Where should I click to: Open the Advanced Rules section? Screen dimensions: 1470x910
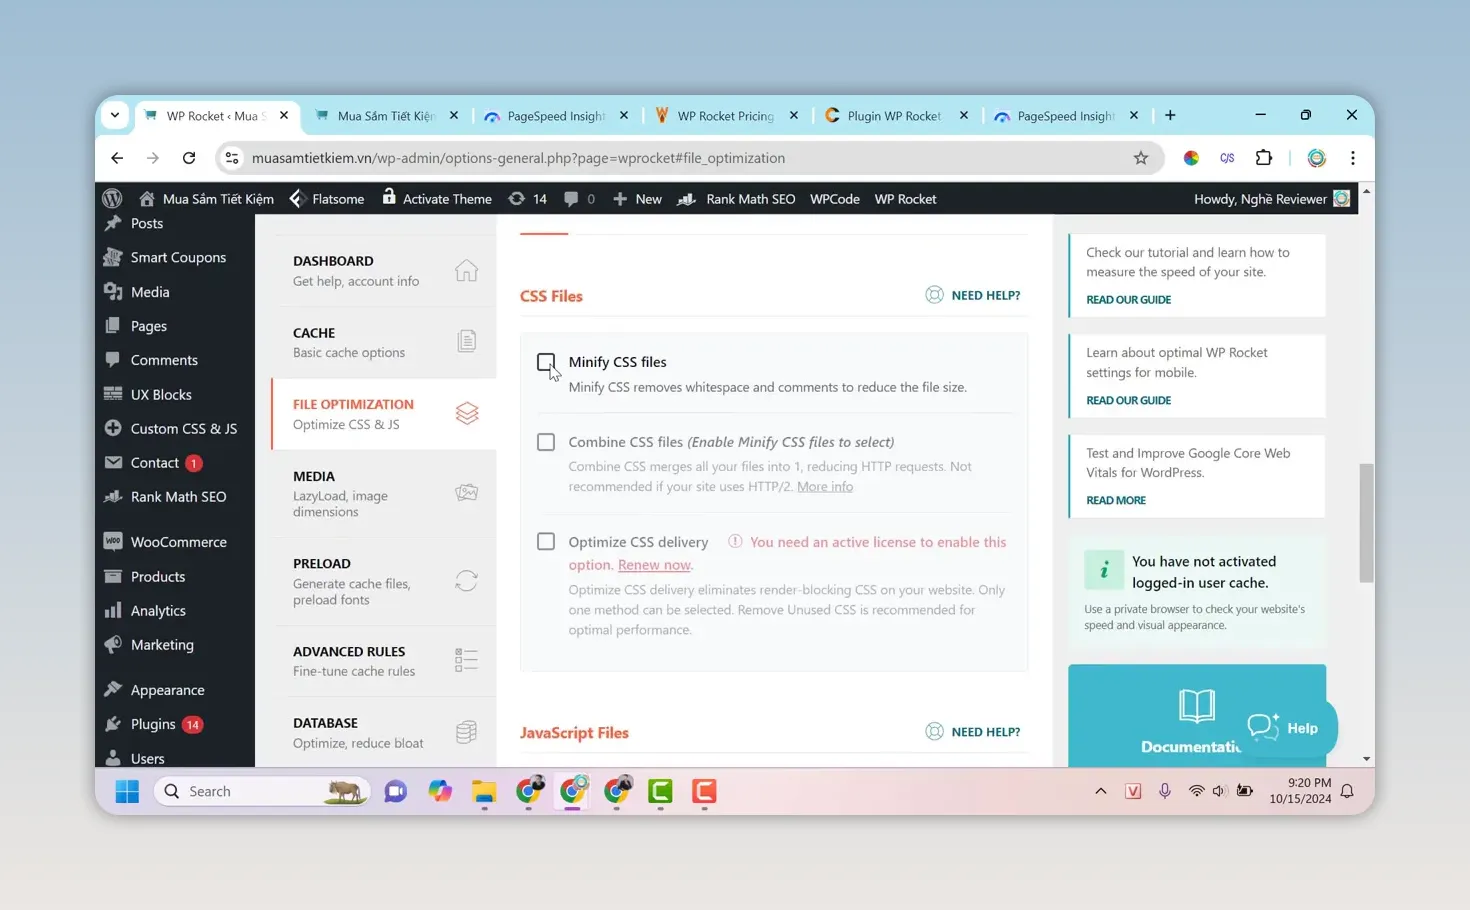(384, 661)
